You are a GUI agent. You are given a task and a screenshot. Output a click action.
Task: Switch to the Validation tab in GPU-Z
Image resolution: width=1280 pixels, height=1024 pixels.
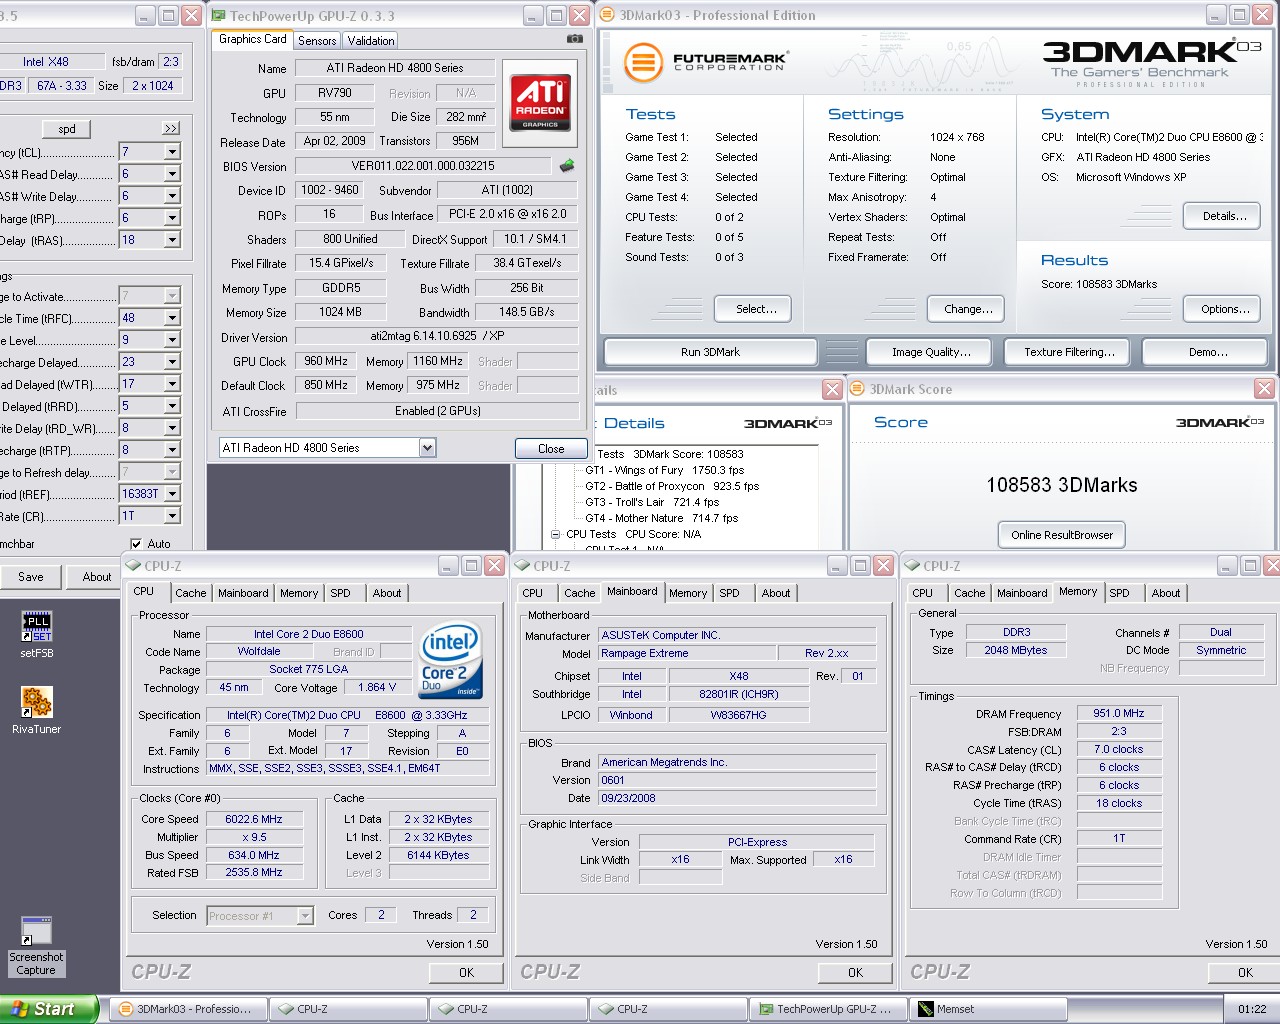pyautogui.click(x=371, y=41)
